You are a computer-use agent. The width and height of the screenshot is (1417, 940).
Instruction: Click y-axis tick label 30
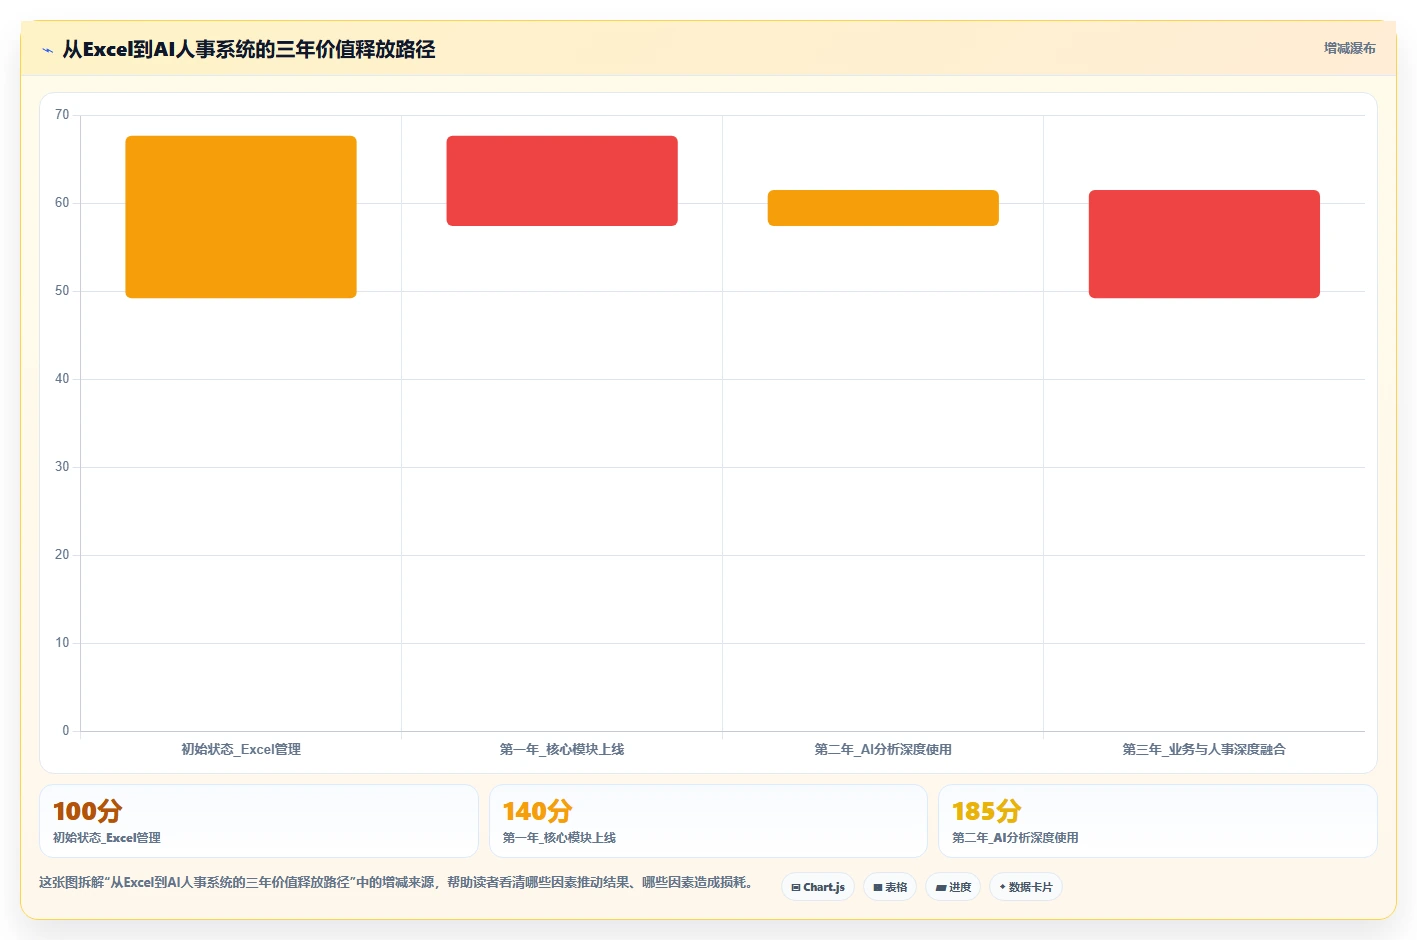[x=62, y=467]
